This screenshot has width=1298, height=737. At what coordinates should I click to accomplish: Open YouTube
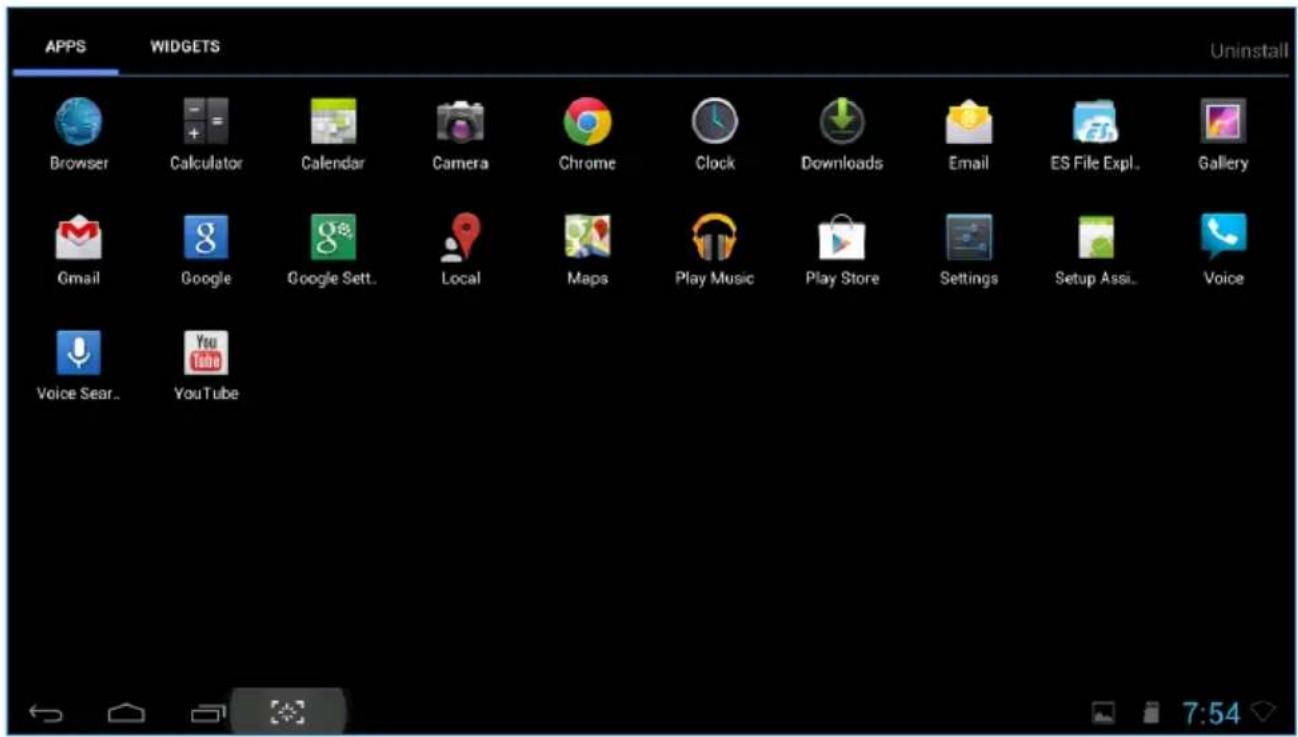(x=206, y=367)
